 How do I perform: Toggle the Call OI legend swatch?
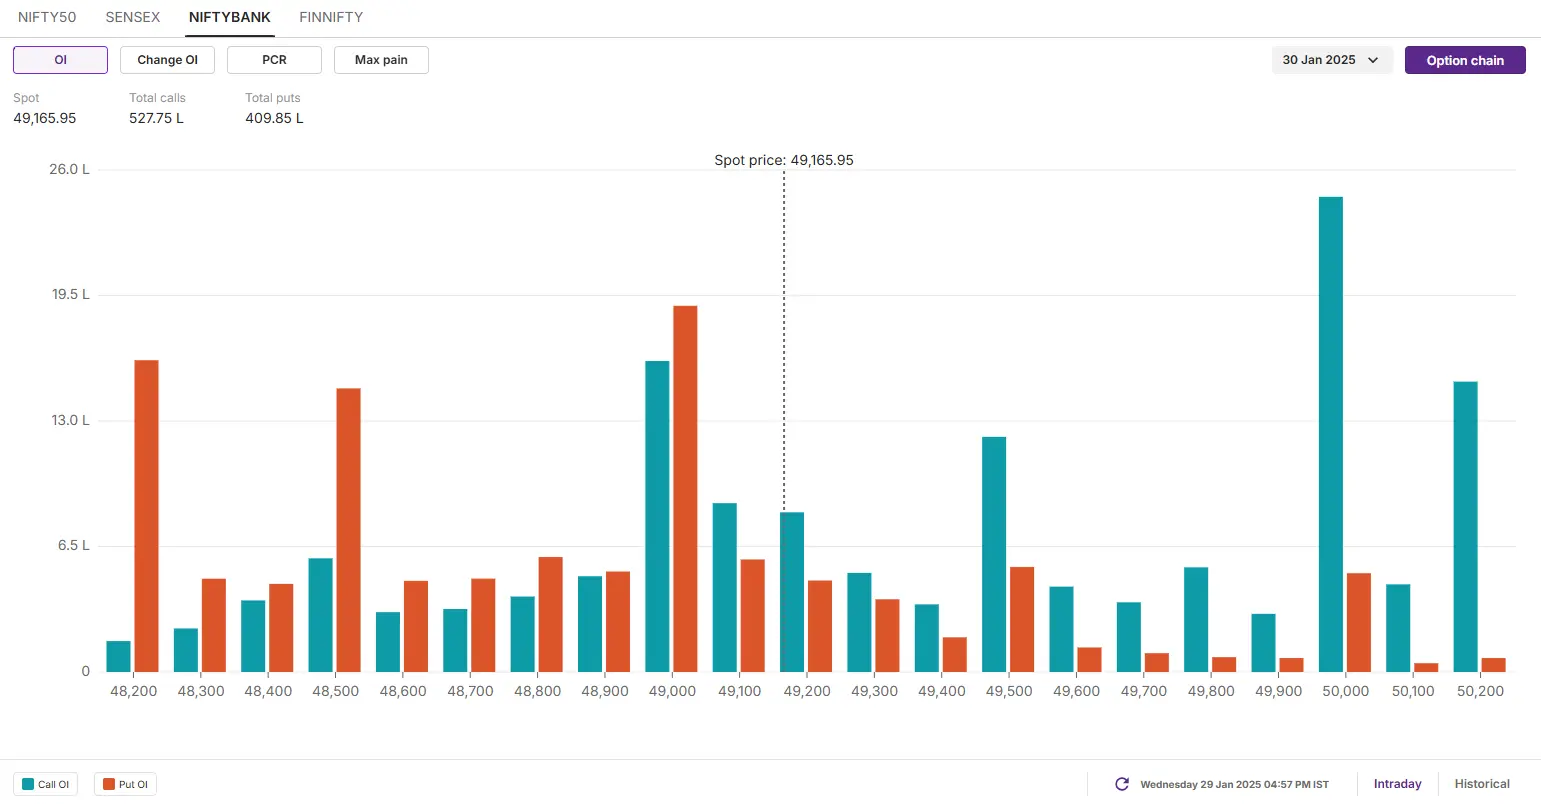(28, 784)
